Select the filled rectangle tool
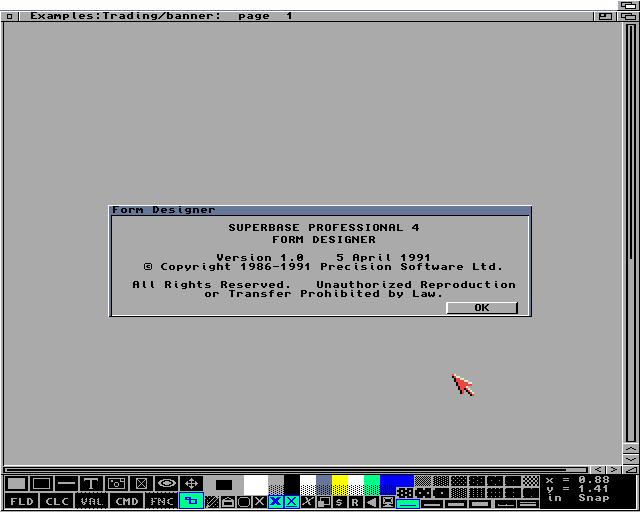 pos(16,484)
